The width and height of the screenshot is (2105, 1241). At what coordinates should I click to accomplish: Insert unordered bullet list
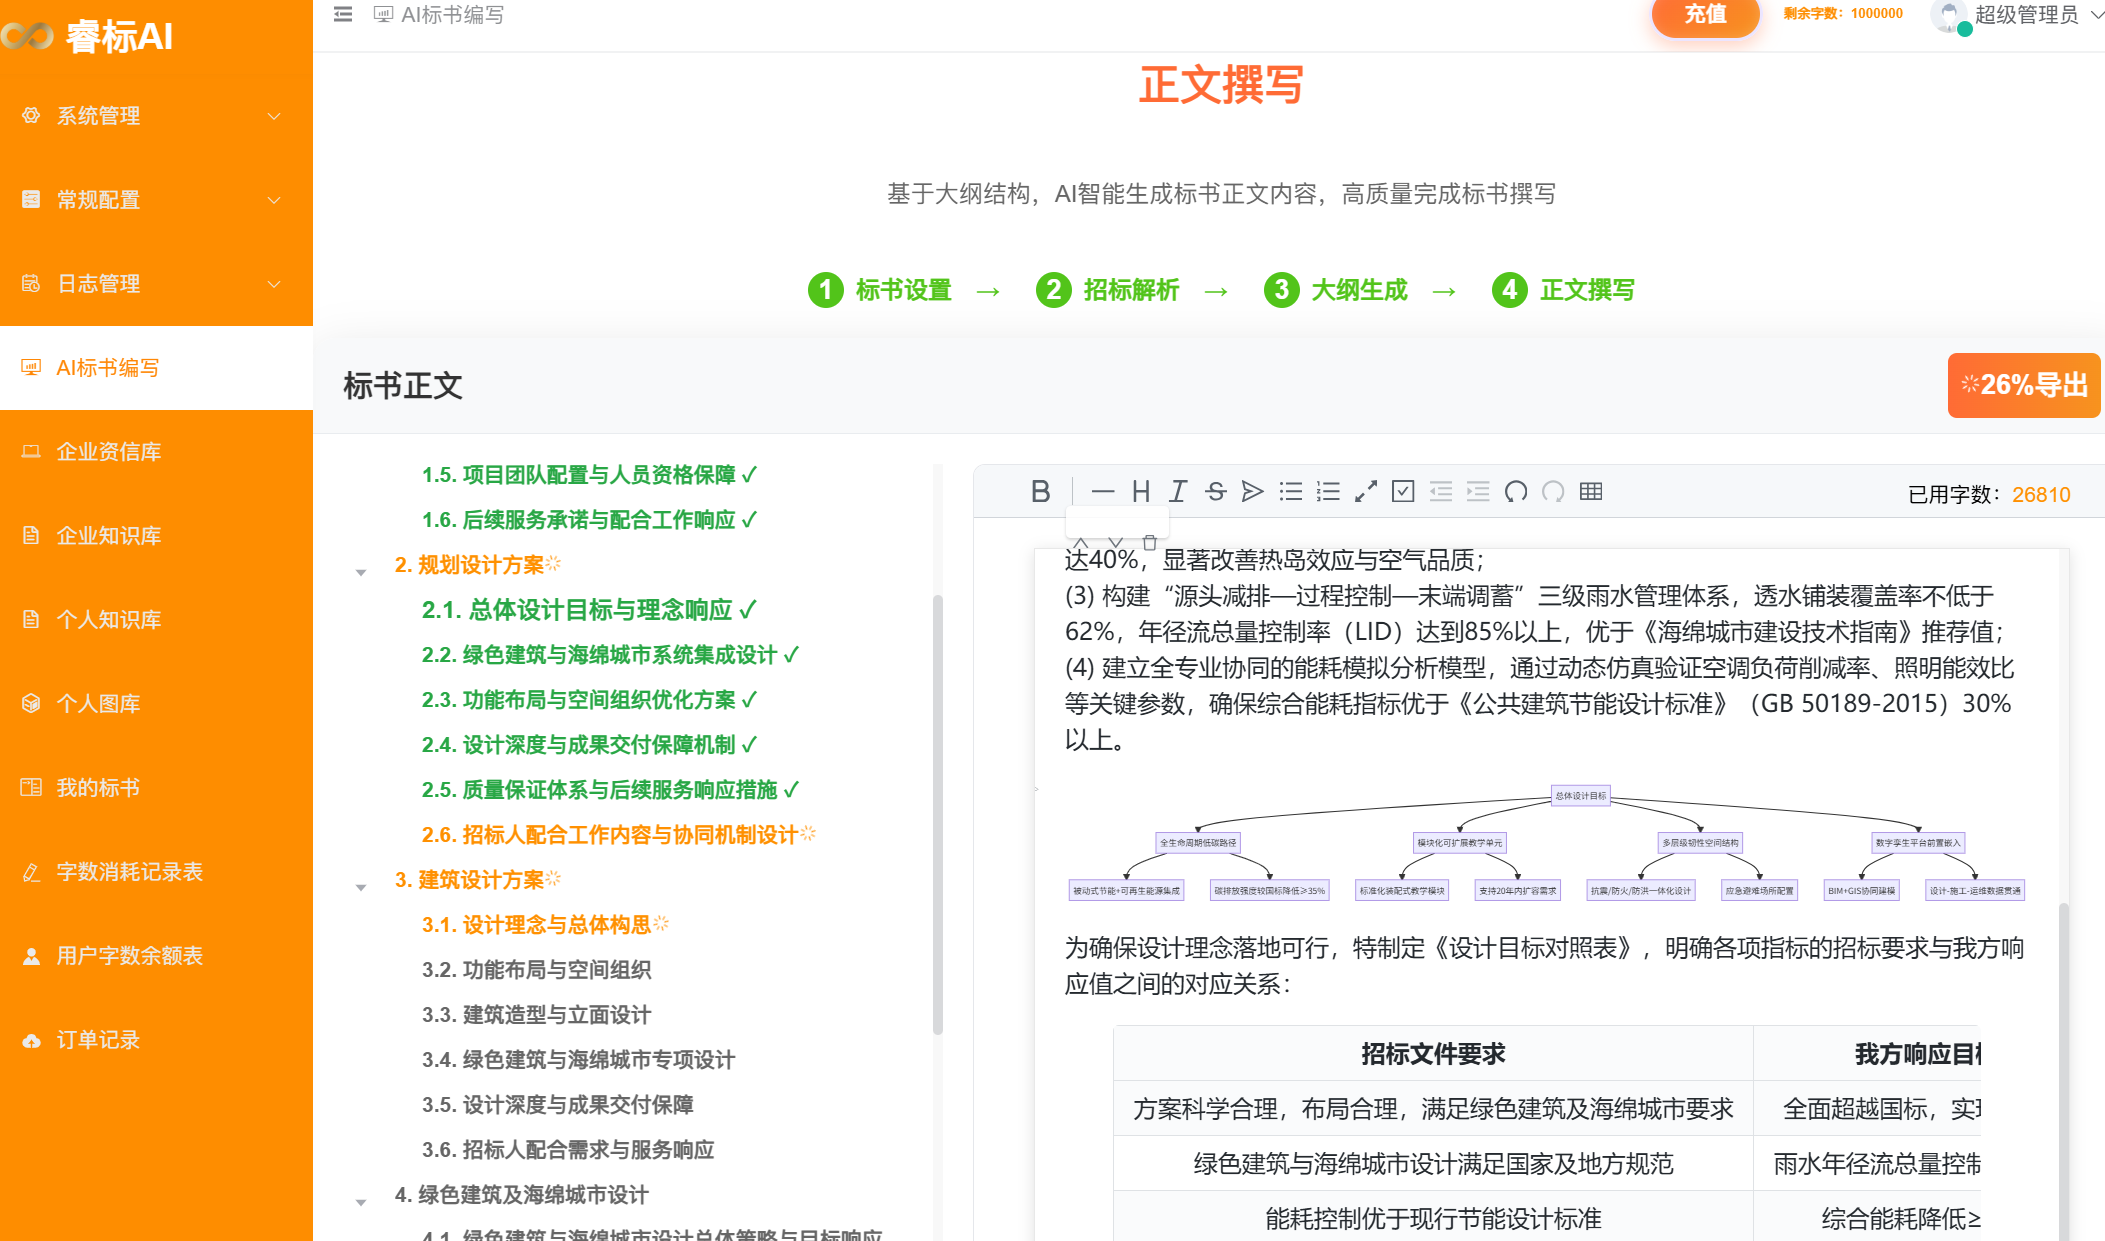point(1290,492)
